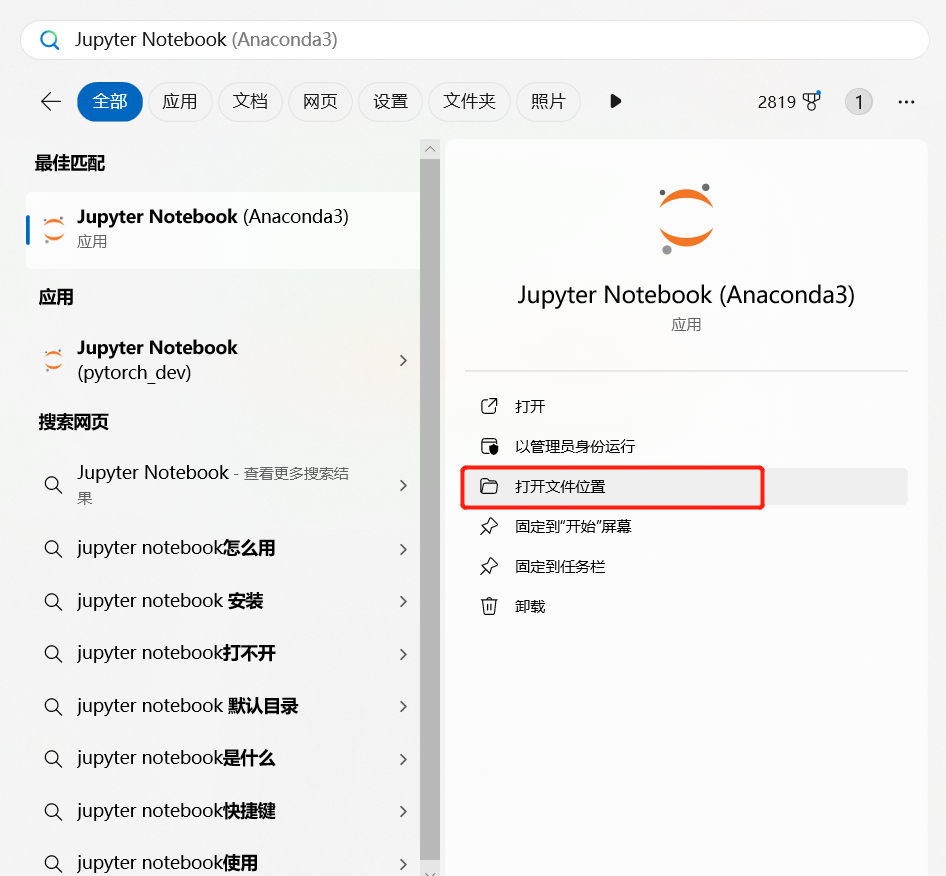
Task: Expand chevron for jupyter notebook是什么
Action: coord(404,759)
